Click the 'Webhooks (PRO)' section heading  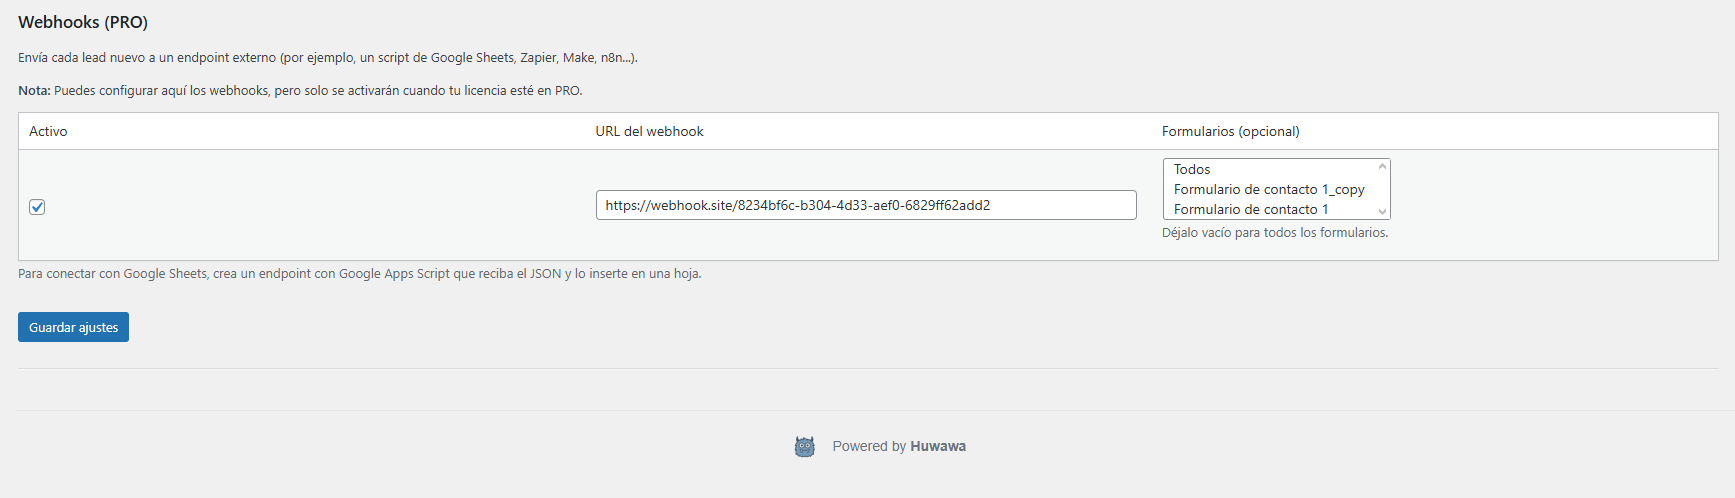[83, 22]
